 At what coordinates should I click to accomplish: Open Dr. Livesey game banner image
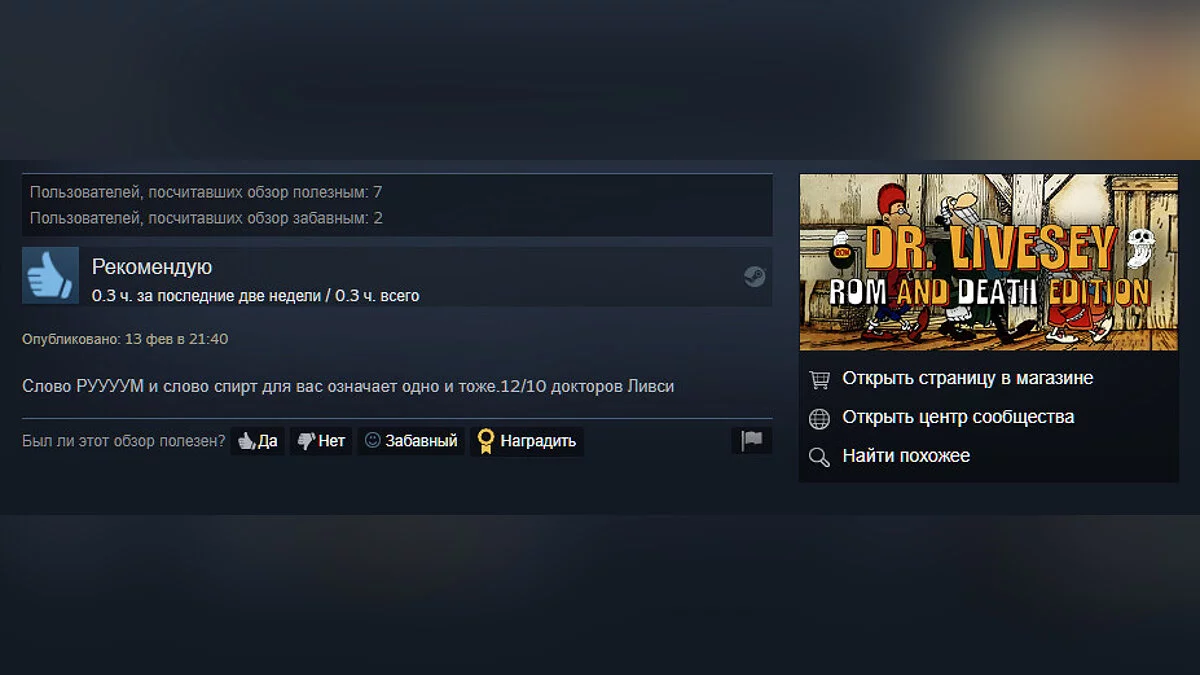[x=988, y=262]
